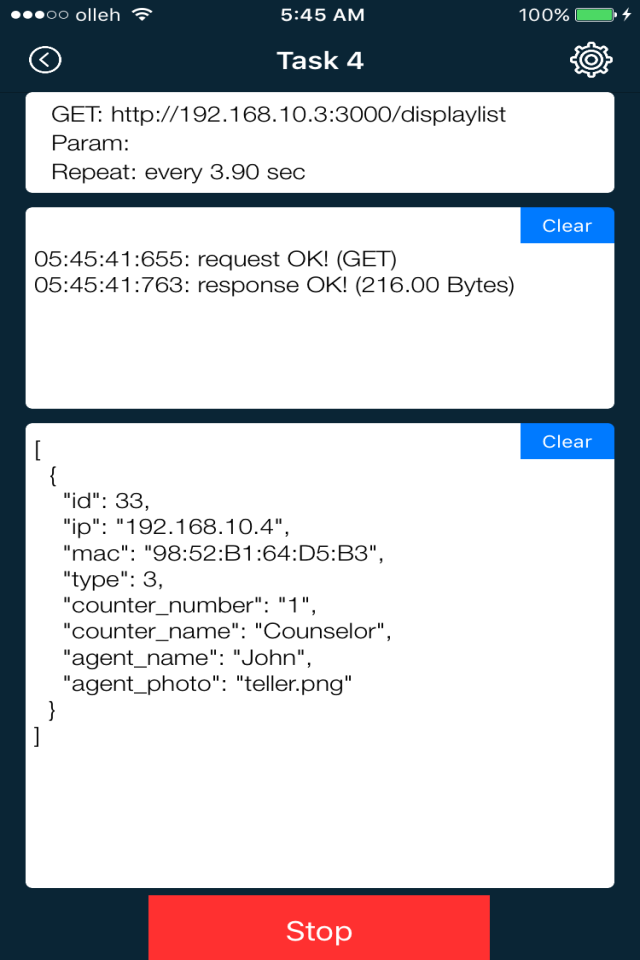Tap the Param line in request details
Image resolution: width=640 pixels, height=960 pixels.
pyautogui.click(x=84, y=143)
